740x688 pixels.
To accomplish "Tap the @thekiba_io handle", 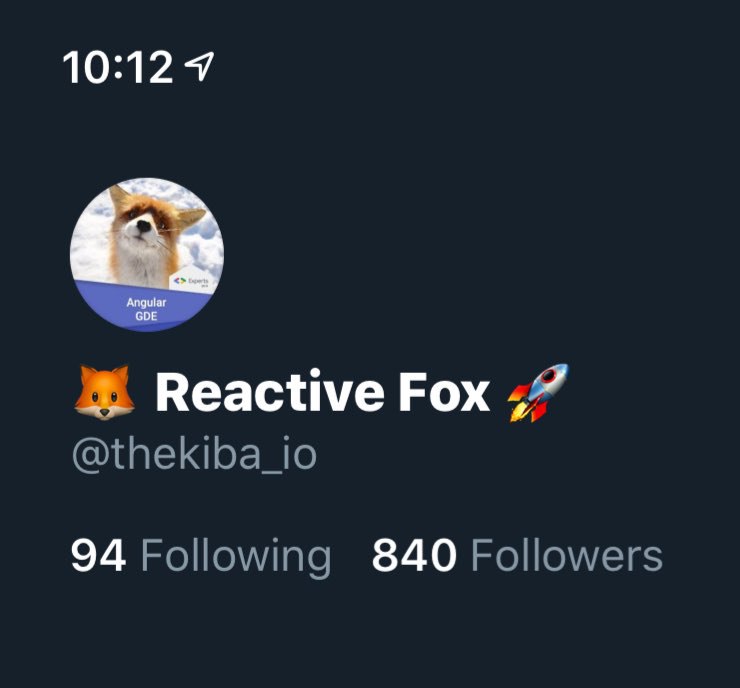I will point(194,454).
